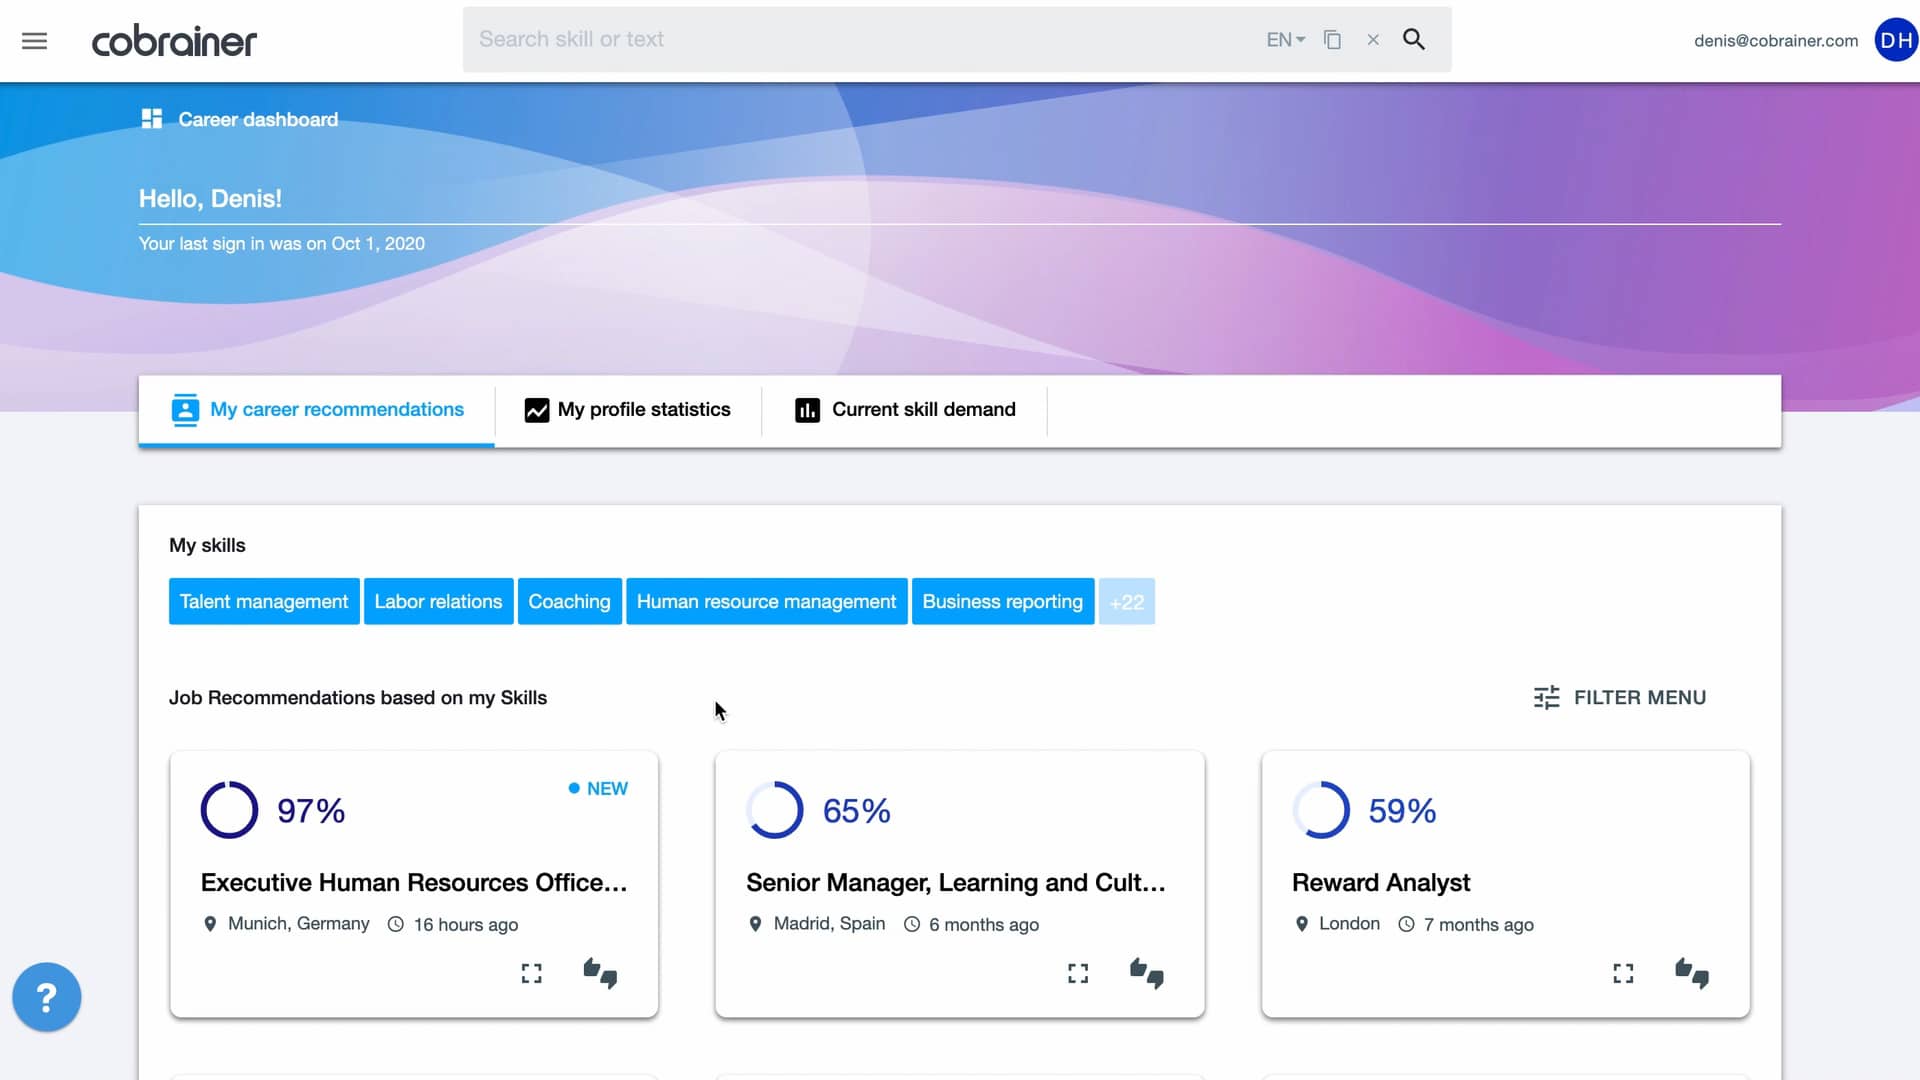
Task: Expand the Executive Human Resources job card
Action: point(531,973)
